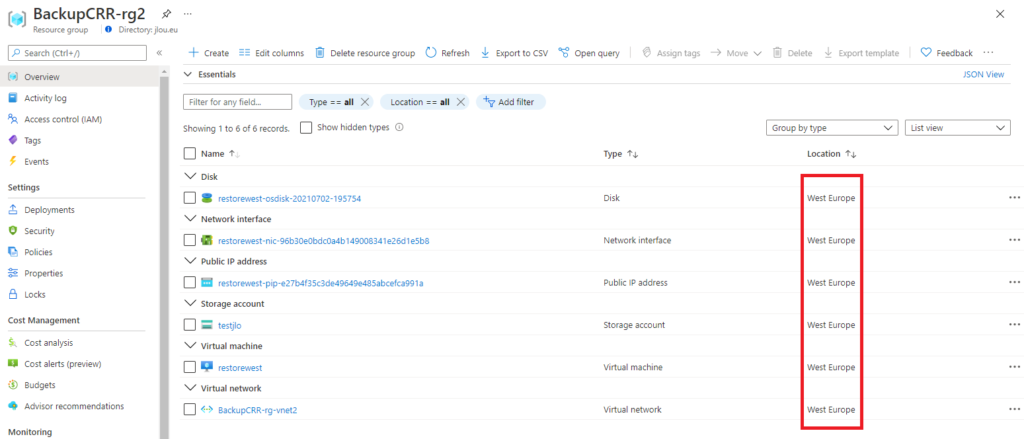Sort by Location column
This screenshot has width=1024, height=439.
(x=831, y=154)
